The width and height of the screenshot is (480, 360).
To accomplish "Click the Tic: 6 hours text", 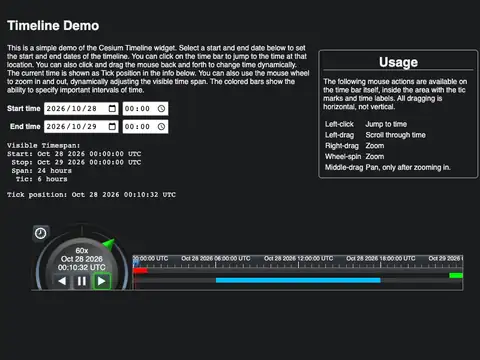I will (x=42, y=179).
